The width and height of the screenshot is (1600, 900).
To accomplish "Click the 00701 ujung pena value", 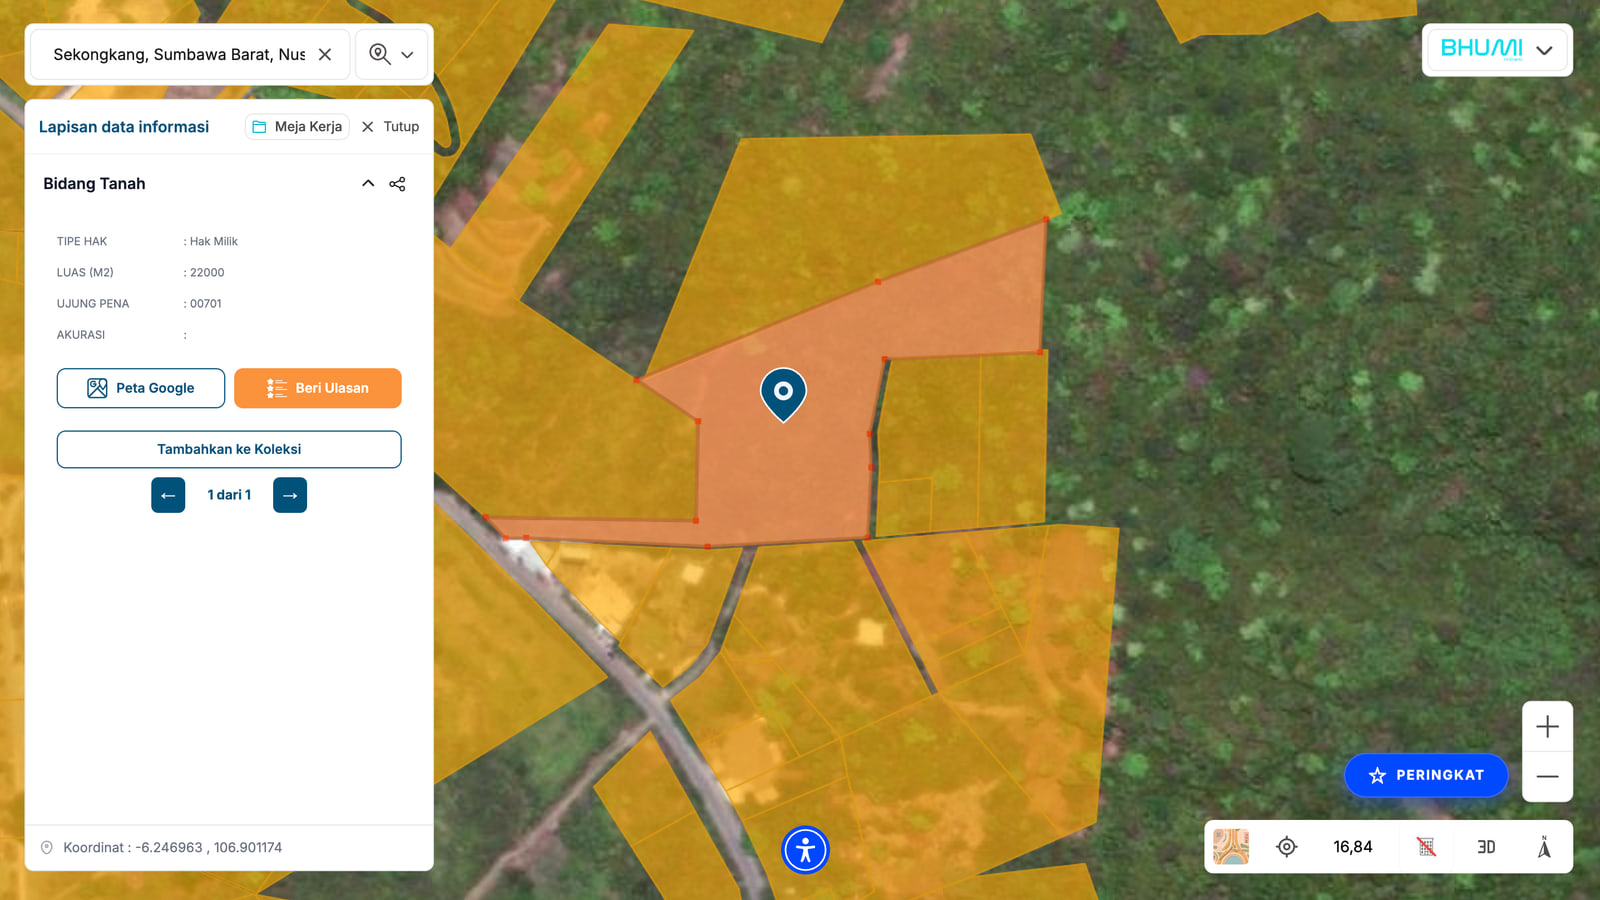I will click(x=206, y=304).
